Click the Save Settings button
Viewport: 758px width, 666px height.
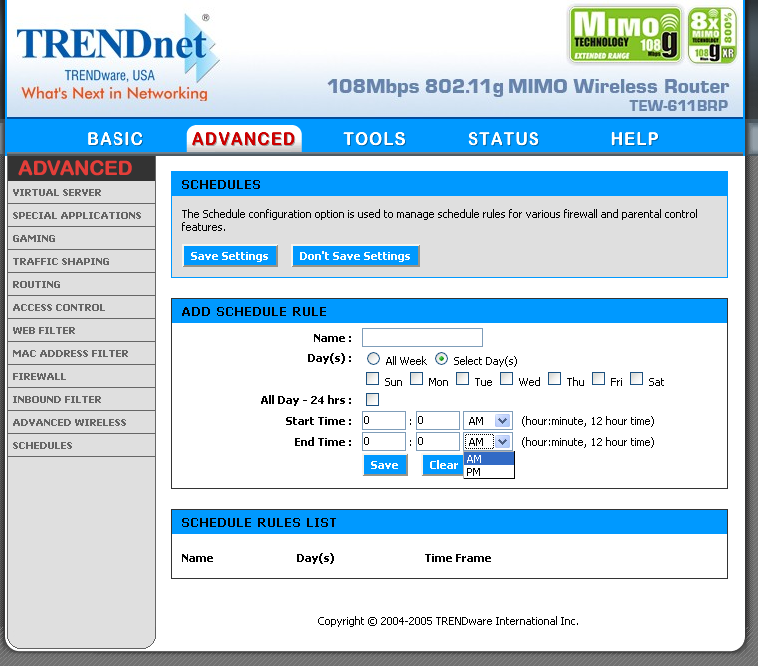230,256
